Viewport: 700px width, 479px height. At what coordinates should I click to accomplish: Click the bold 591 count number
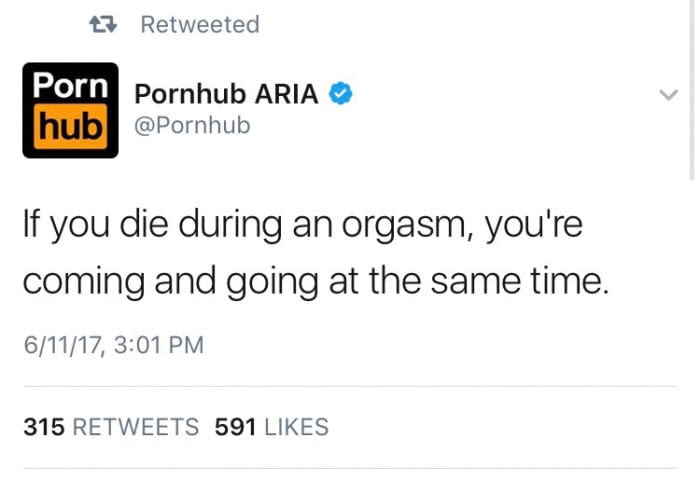pos(235,427)
